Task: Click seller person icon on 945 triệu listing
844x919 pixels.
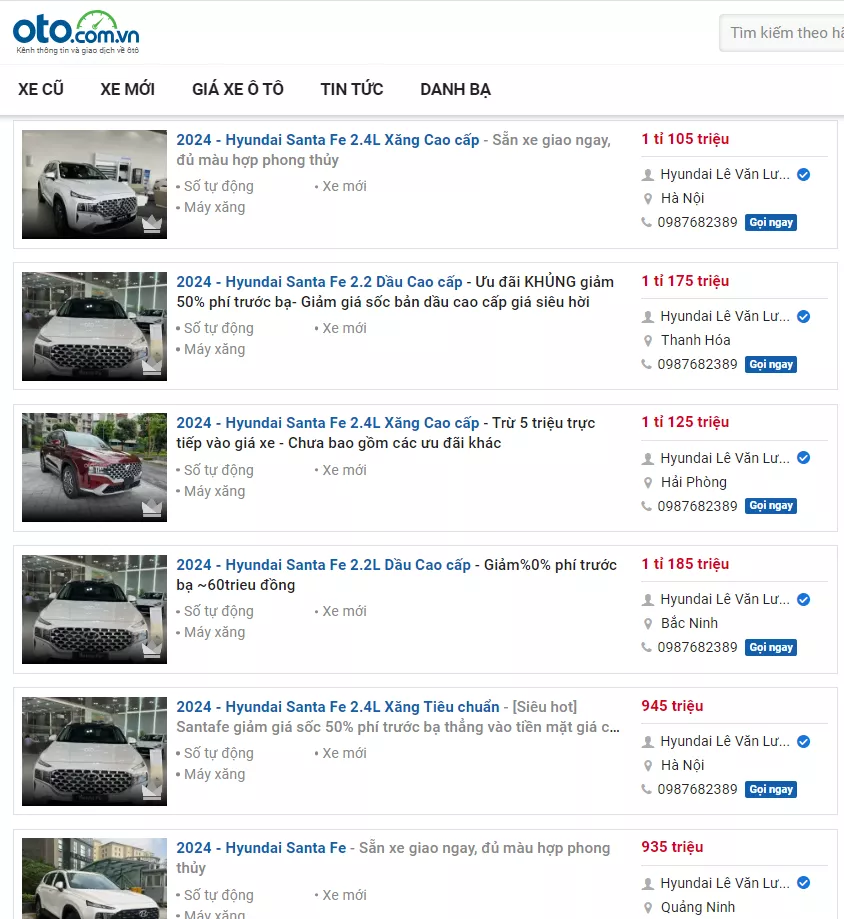Action: (648, 741)
